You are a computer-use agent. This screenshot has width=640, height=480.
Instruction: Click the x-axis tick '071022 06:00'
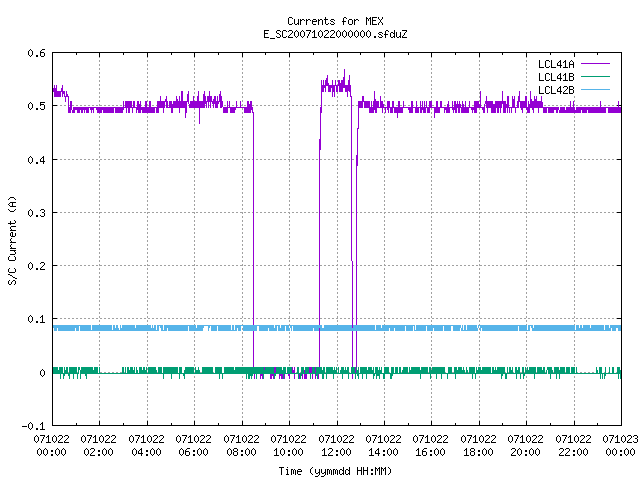tap(193, 445)
